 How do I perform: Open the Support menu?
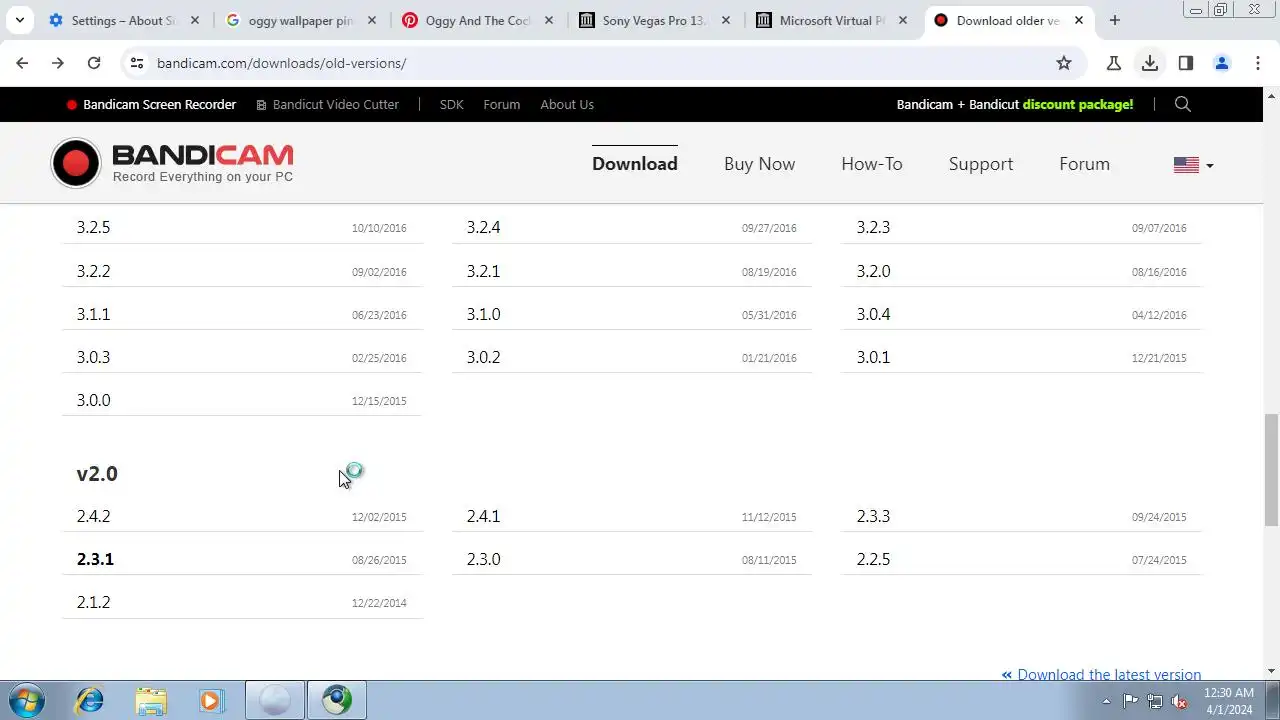(x=981, y=164)
